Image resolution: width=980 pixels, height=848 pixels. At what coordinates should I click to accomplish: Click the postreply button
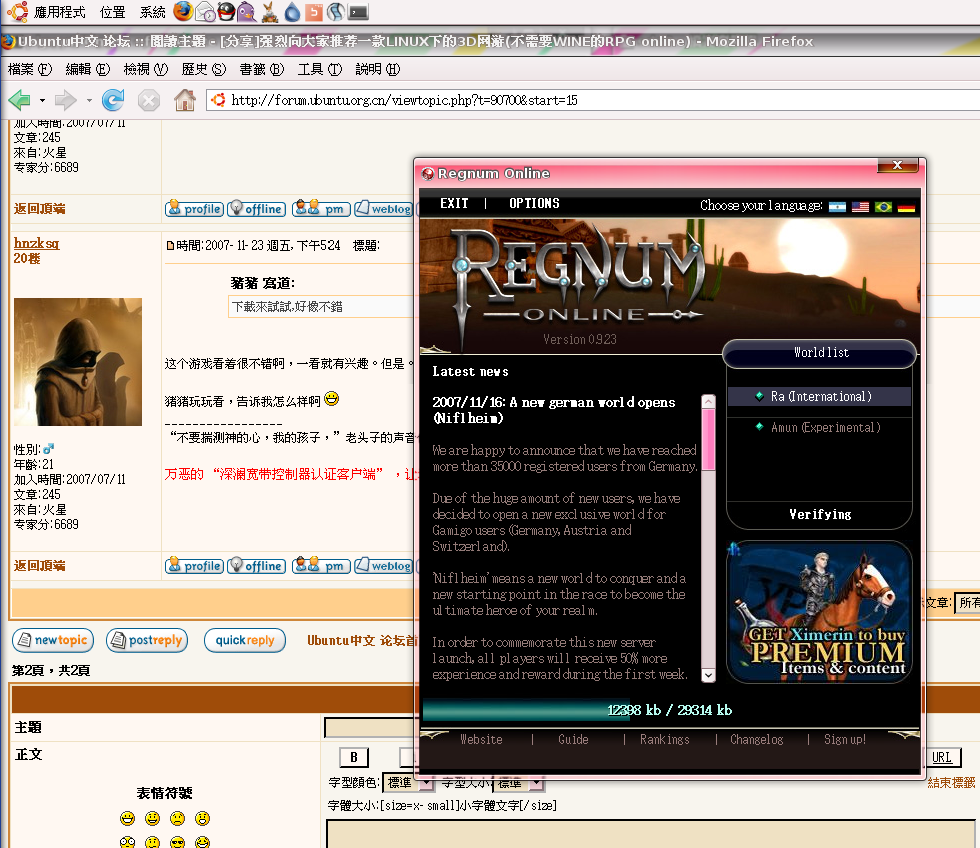[x=147, y=640]
